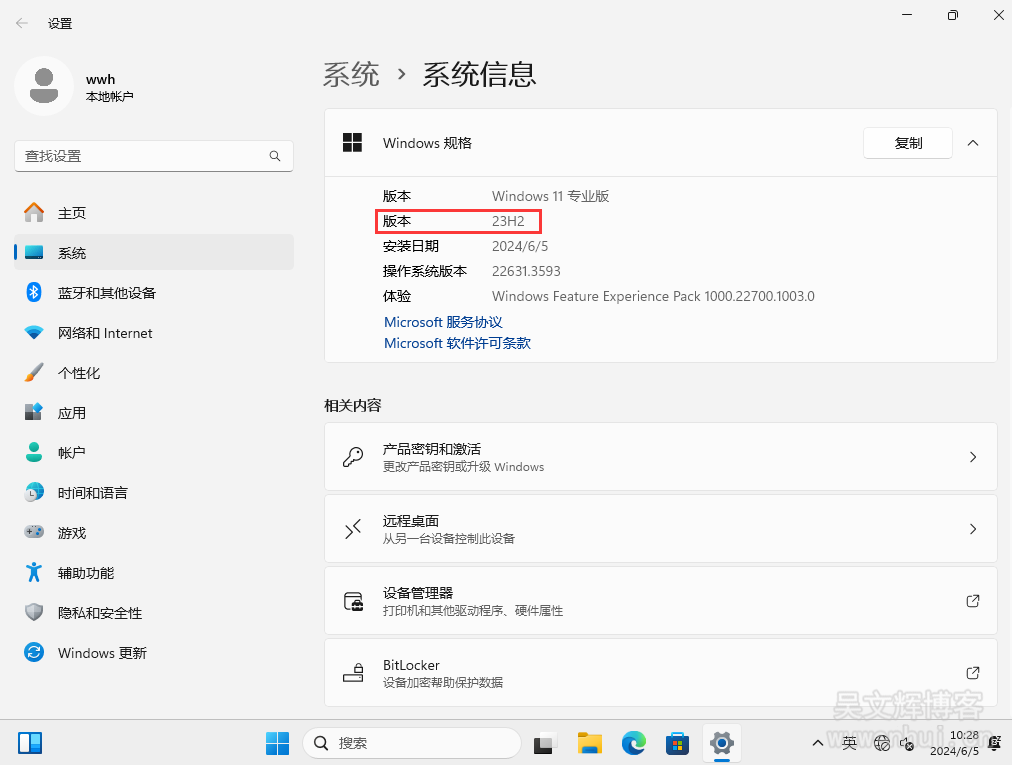Image resolution: width=1012 pixels, height=765 pixels.
Task: Go to the Home page menu item
Action: (72, 213)
